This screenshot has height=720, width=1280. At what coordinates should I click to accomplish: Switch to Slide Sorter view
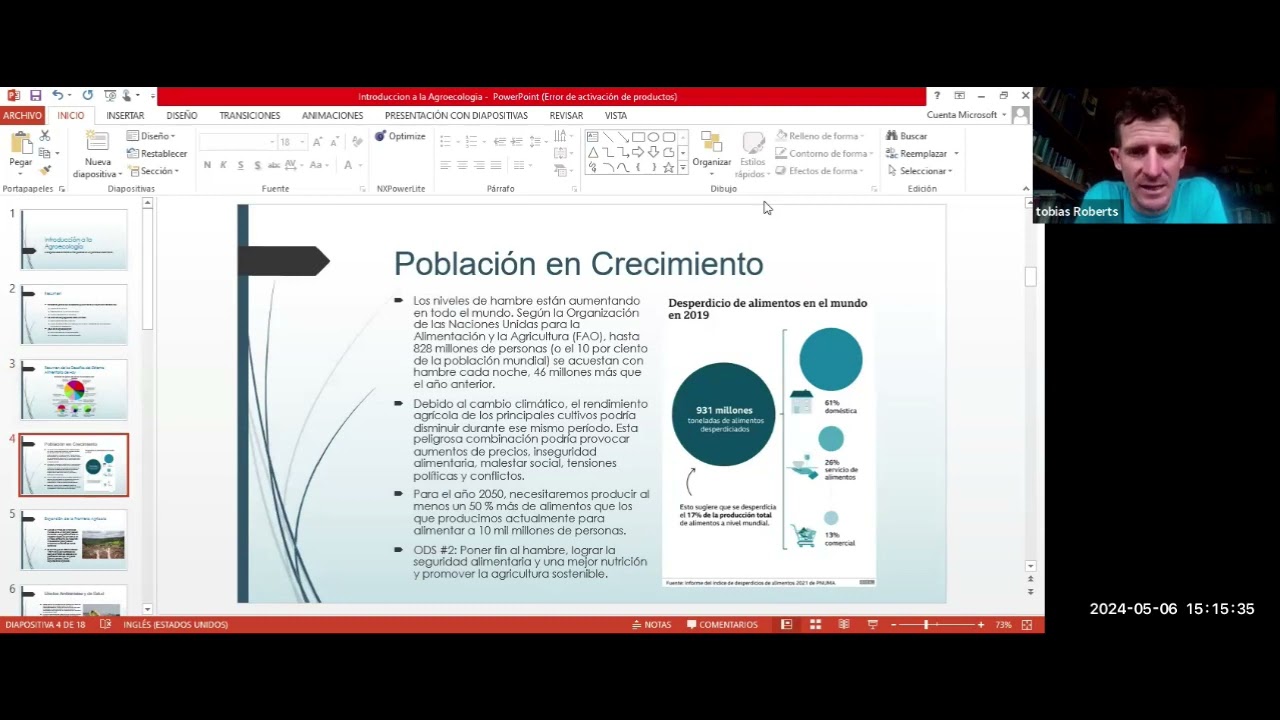point(815,624)
